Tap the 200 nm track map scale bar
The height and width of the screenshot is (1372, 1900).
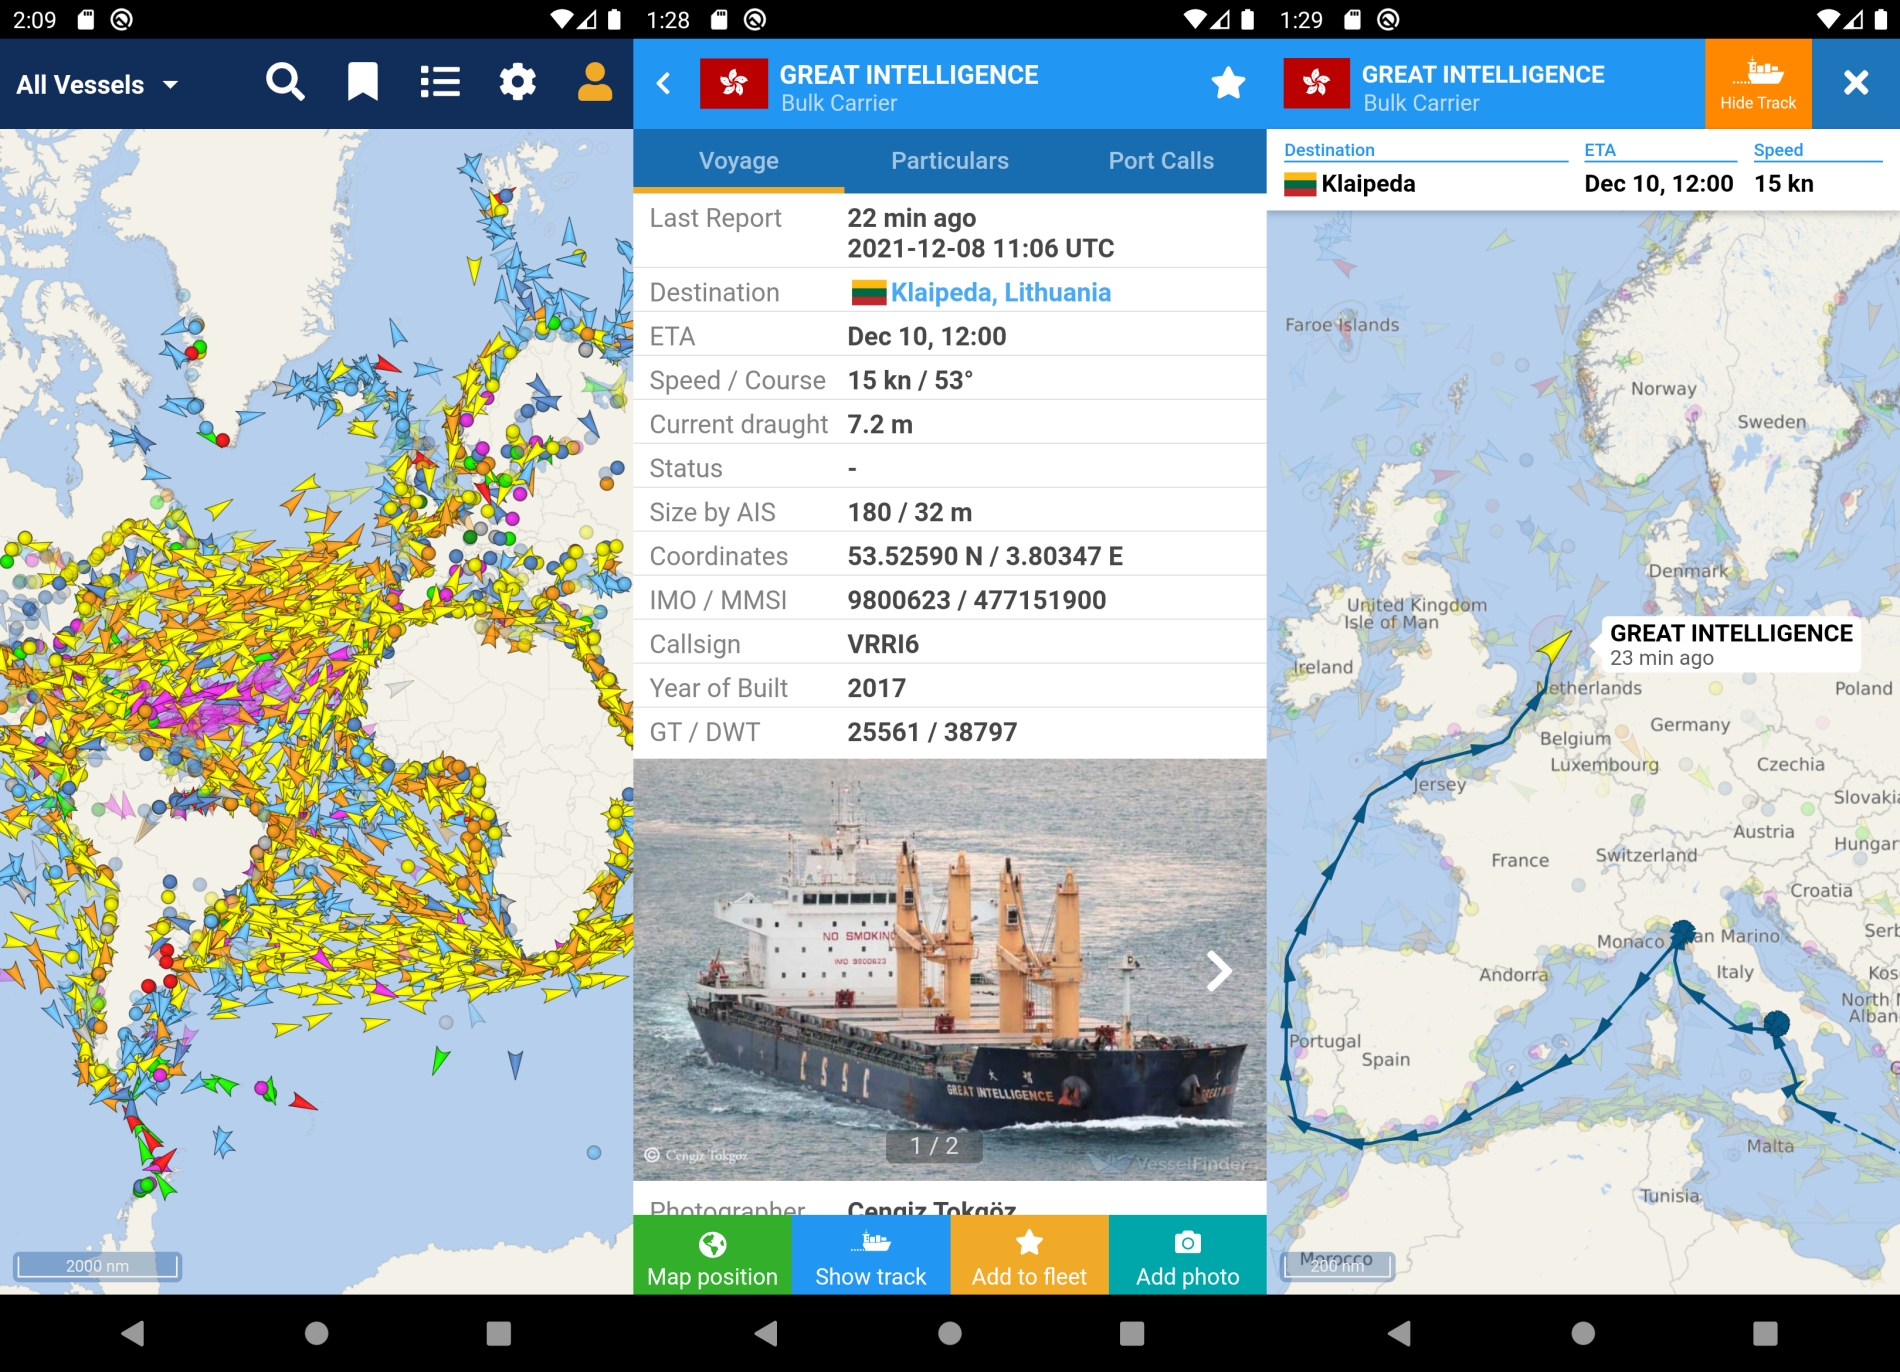click(1337, 1266)
